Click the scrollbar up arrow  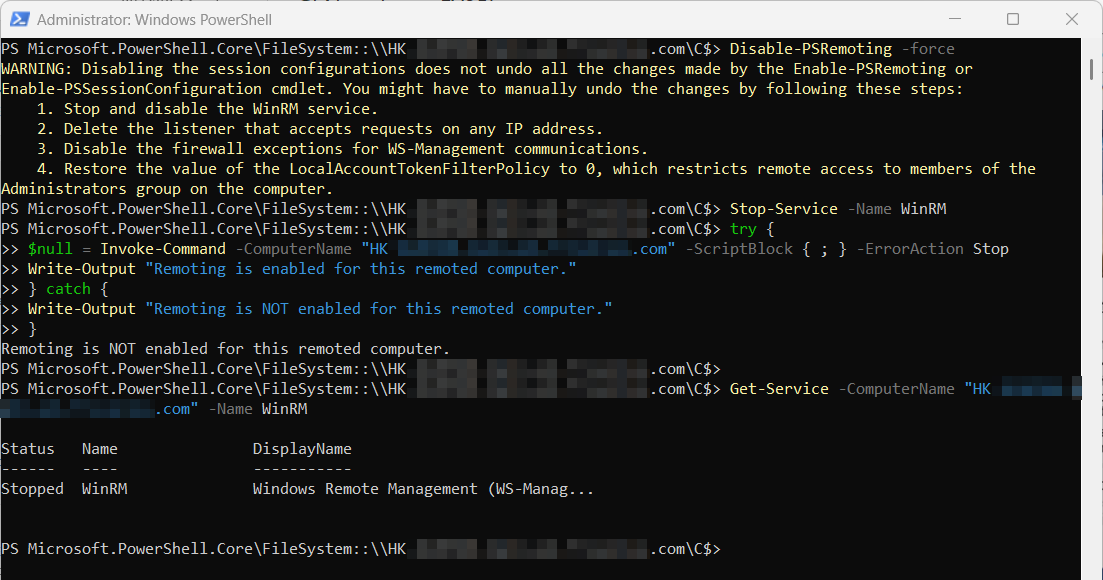(x=1092, y=48)
